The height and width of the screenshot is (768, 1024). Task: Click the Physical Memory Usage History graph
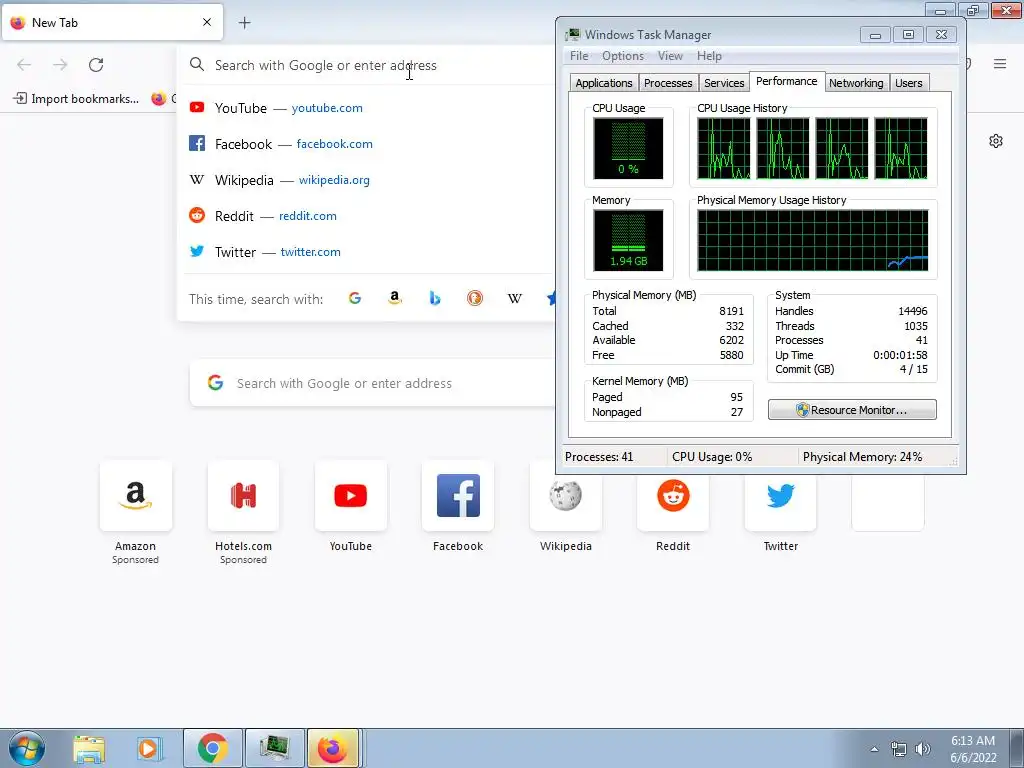(x=812, y=240)
